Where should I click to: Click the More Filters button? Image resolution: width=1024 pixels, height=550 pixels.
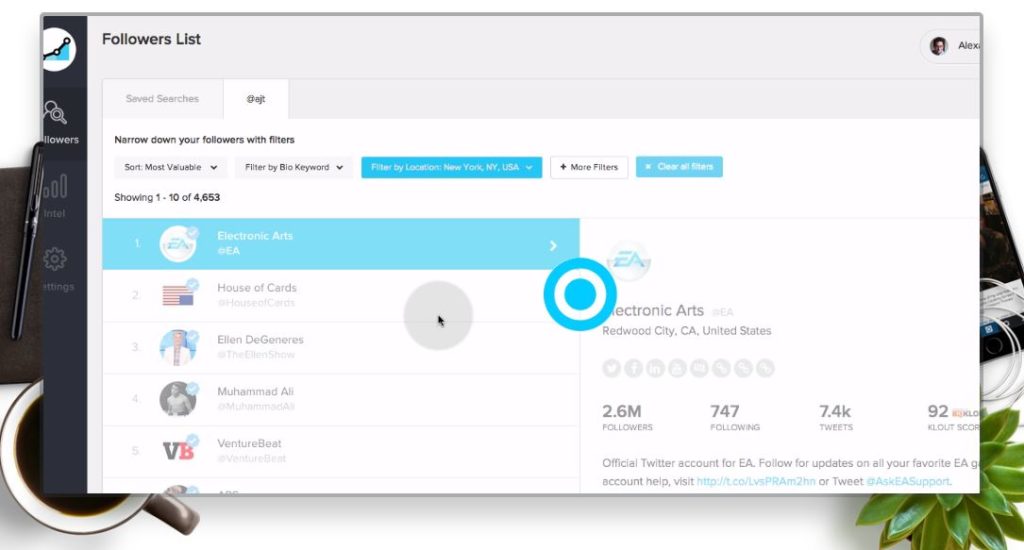(589, 167)
